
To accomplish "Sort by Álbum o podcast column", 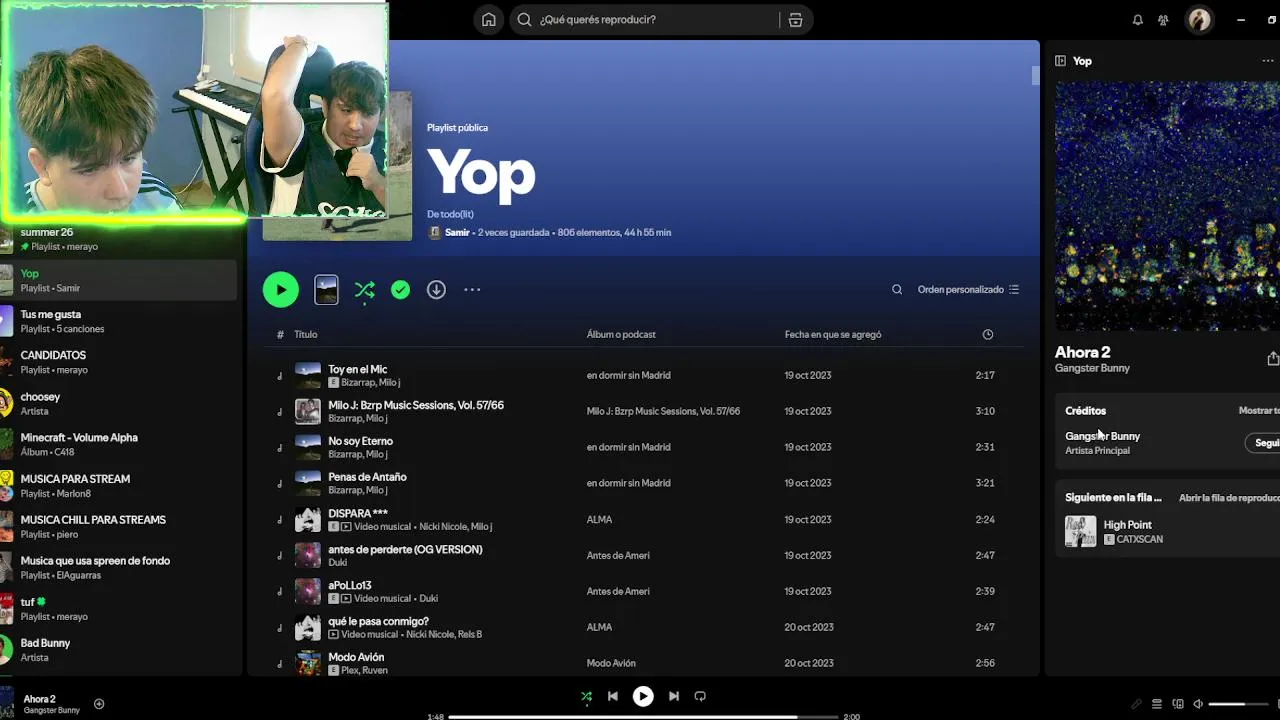I will [621, 335].
